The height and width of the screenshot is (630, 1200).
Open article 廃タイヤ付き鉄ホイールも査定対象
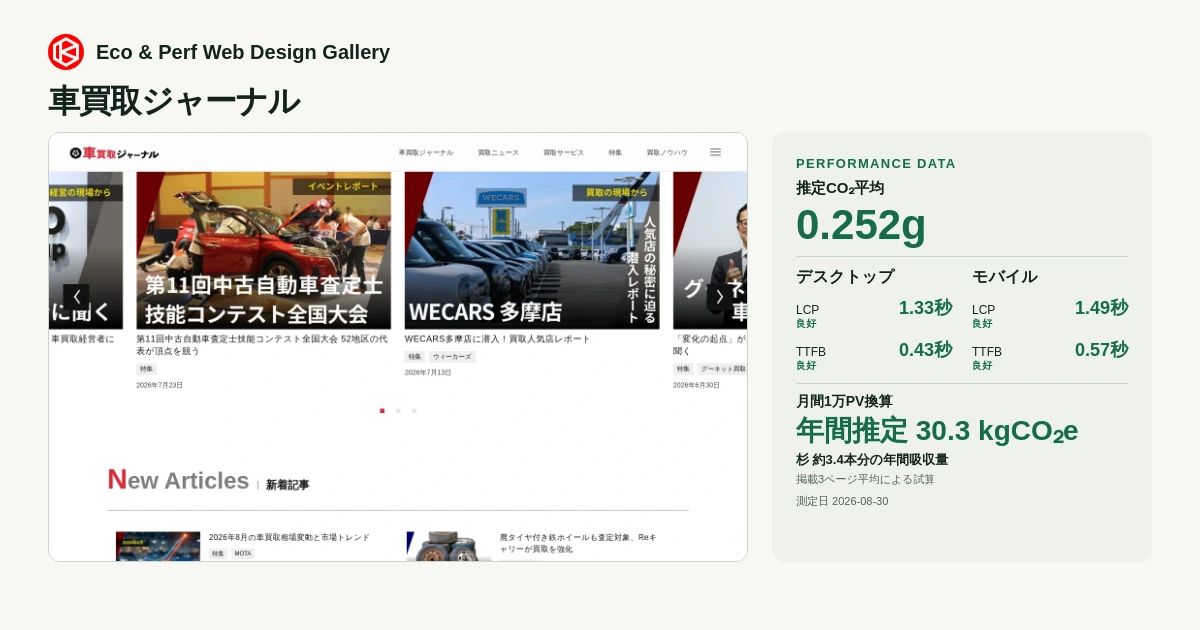click(x=578, y=543)
